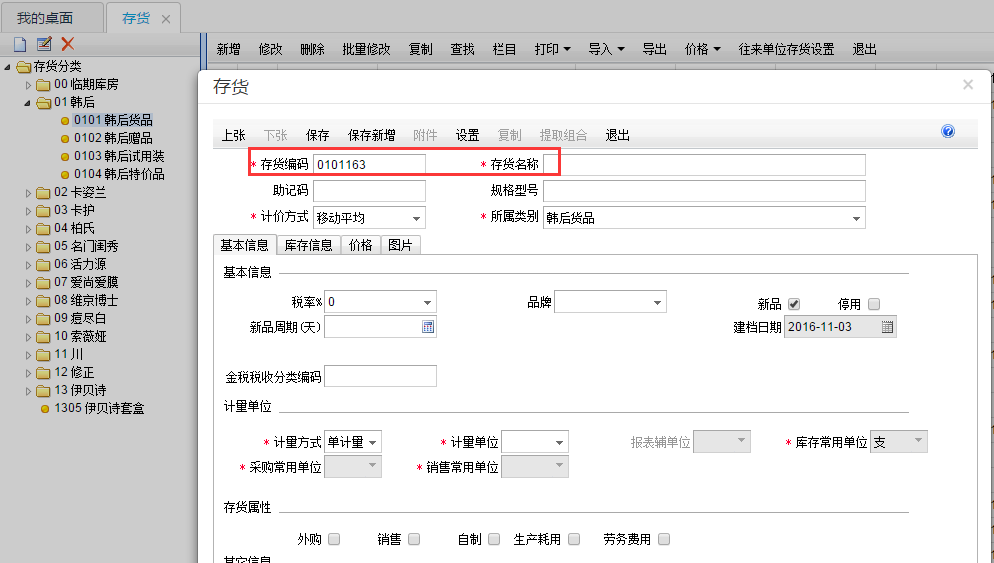
Task: Click 保存 in the dialog toolbar
Action: 318,135
